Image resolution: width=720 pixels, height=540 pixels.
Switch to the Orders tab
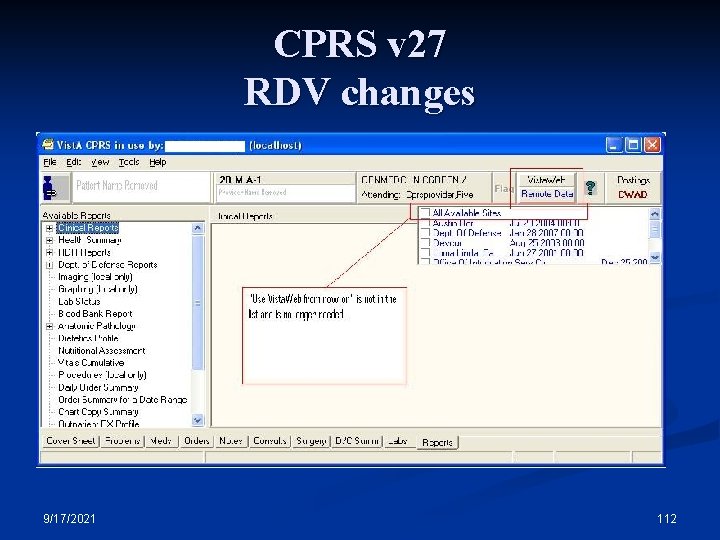tap(196, 441)
